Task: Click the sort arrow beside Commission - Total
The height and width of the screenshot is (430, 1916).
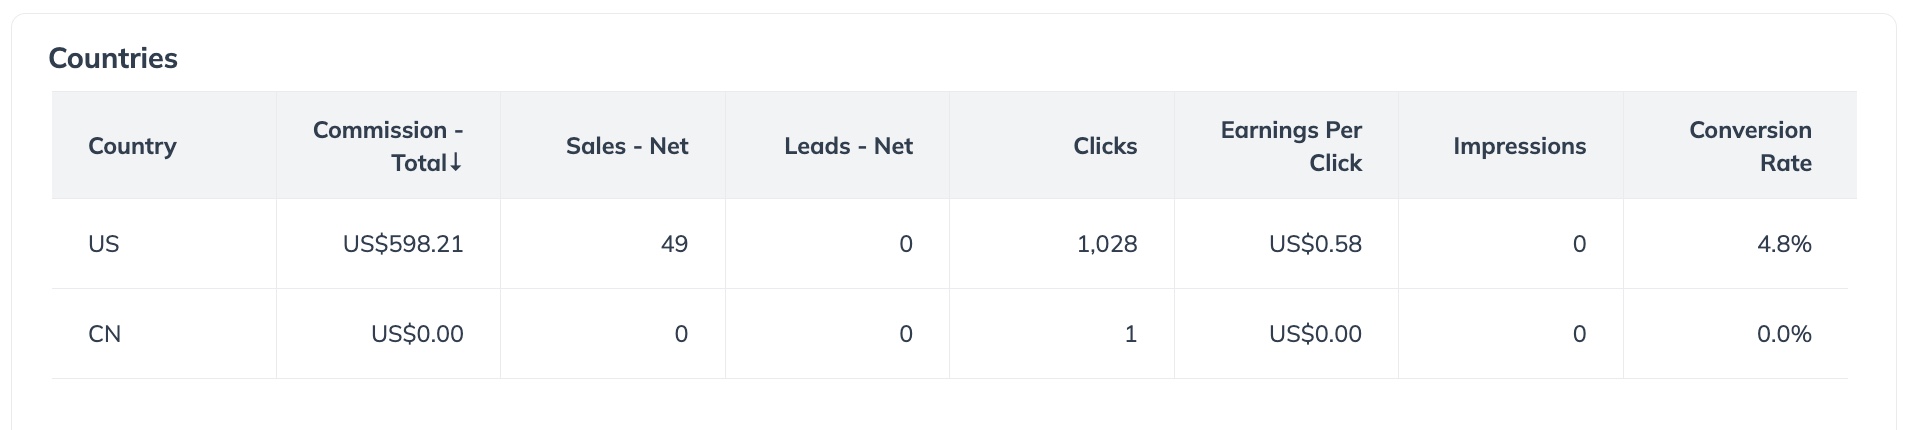Action: [x=456, y=163]
